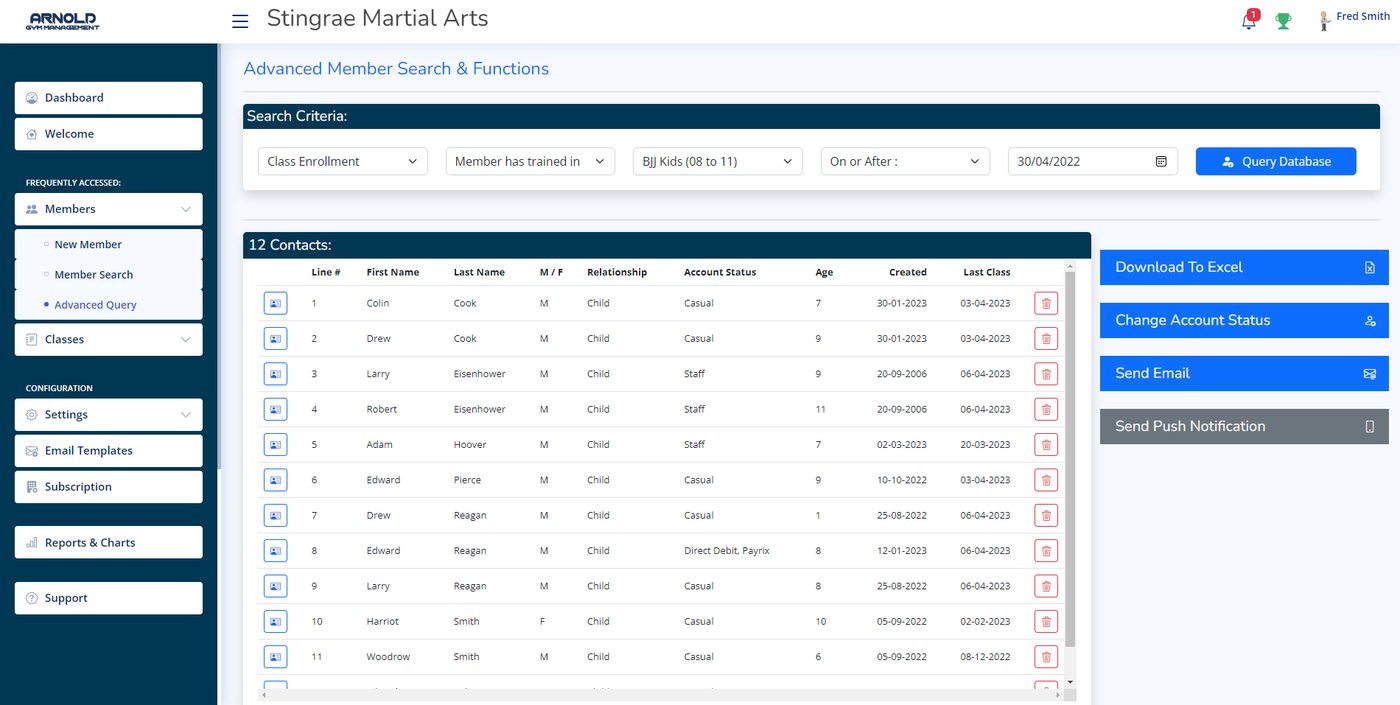Click the Account Status column header

pyautogui.click(x=720, y=272)
